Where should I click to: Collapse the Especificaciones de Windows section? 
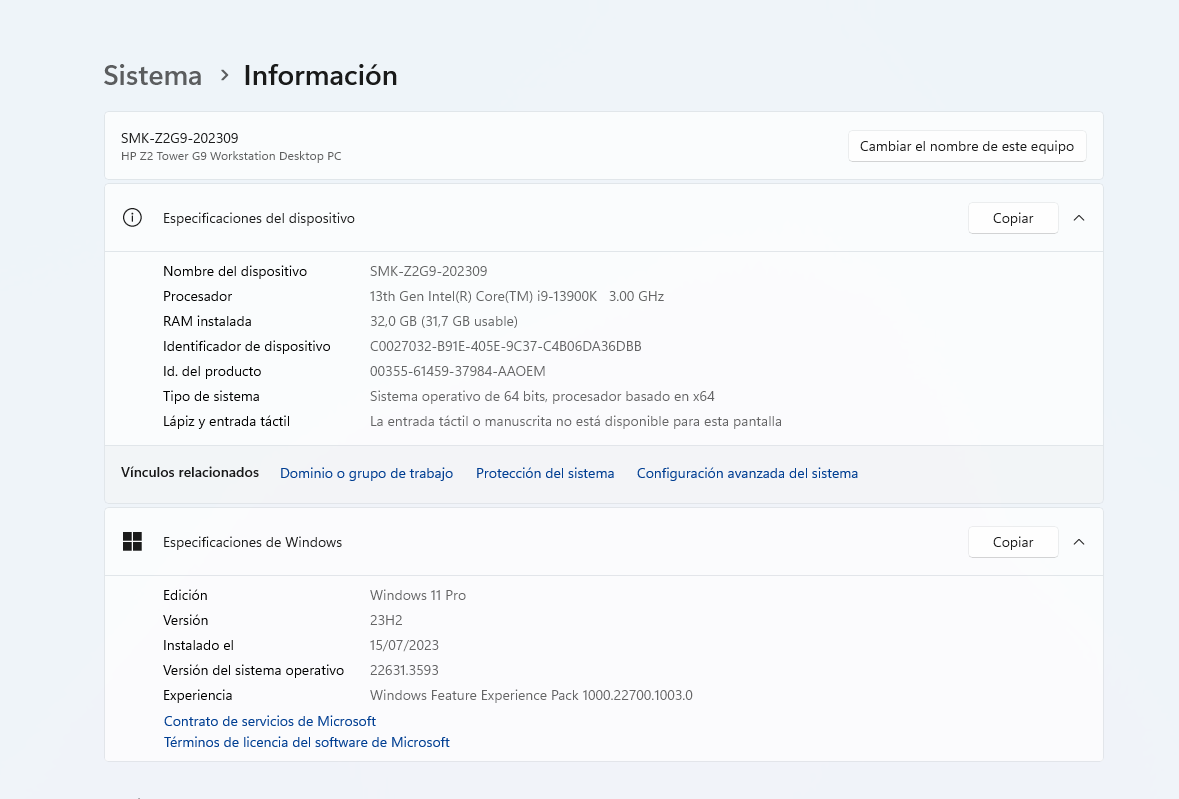pos(1079,542)
